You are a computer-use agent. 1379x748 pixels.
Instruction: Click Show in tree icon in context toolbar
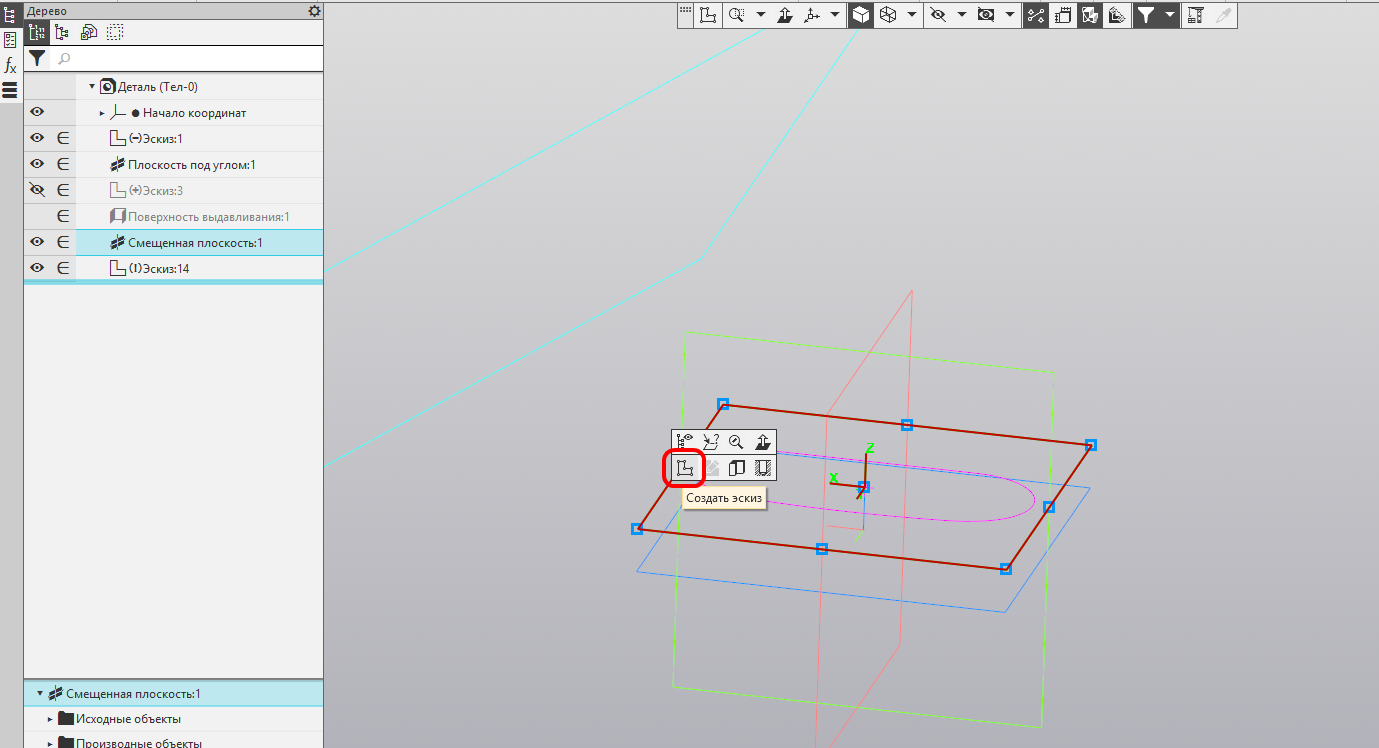pos(685,441)
